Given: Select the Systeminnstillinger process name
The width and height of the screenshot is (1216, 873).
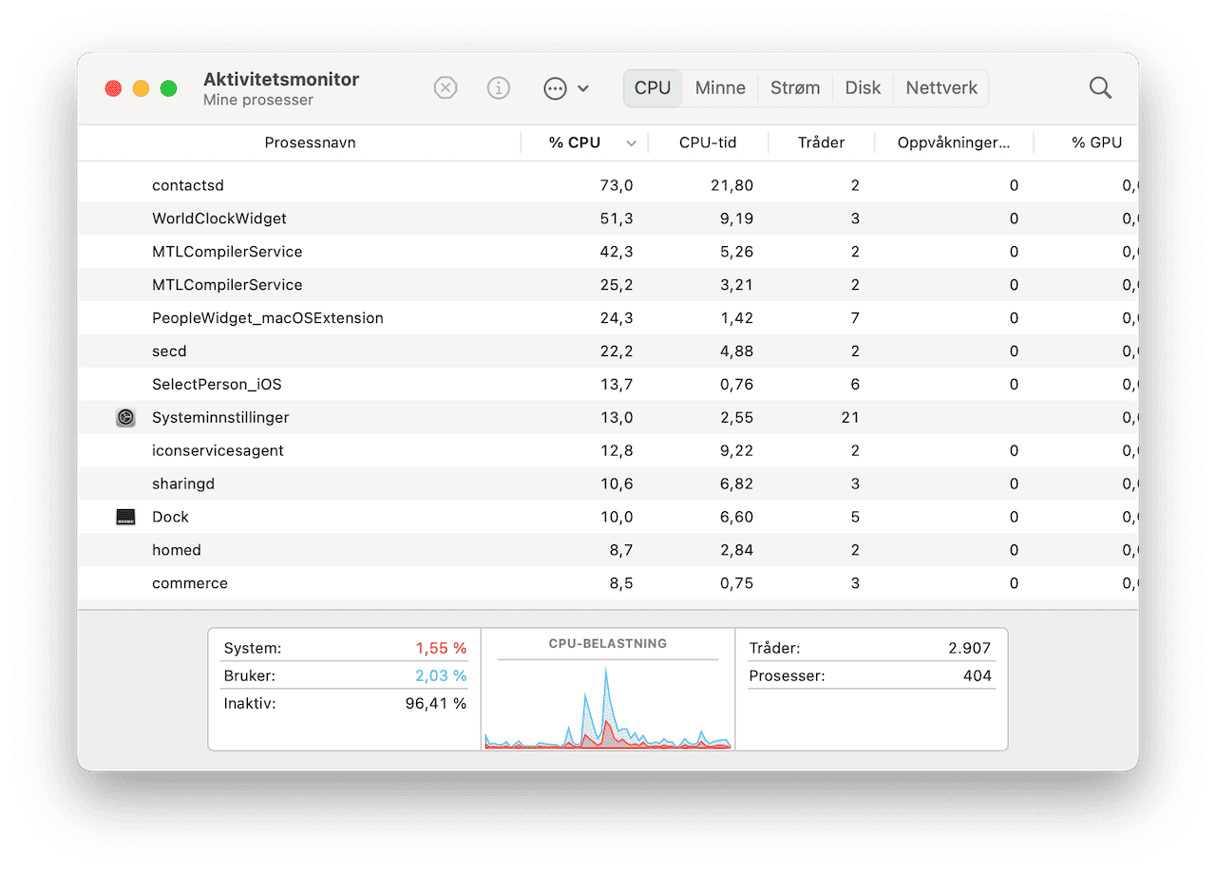Looking at the screenshot, I should click(220, 418).
